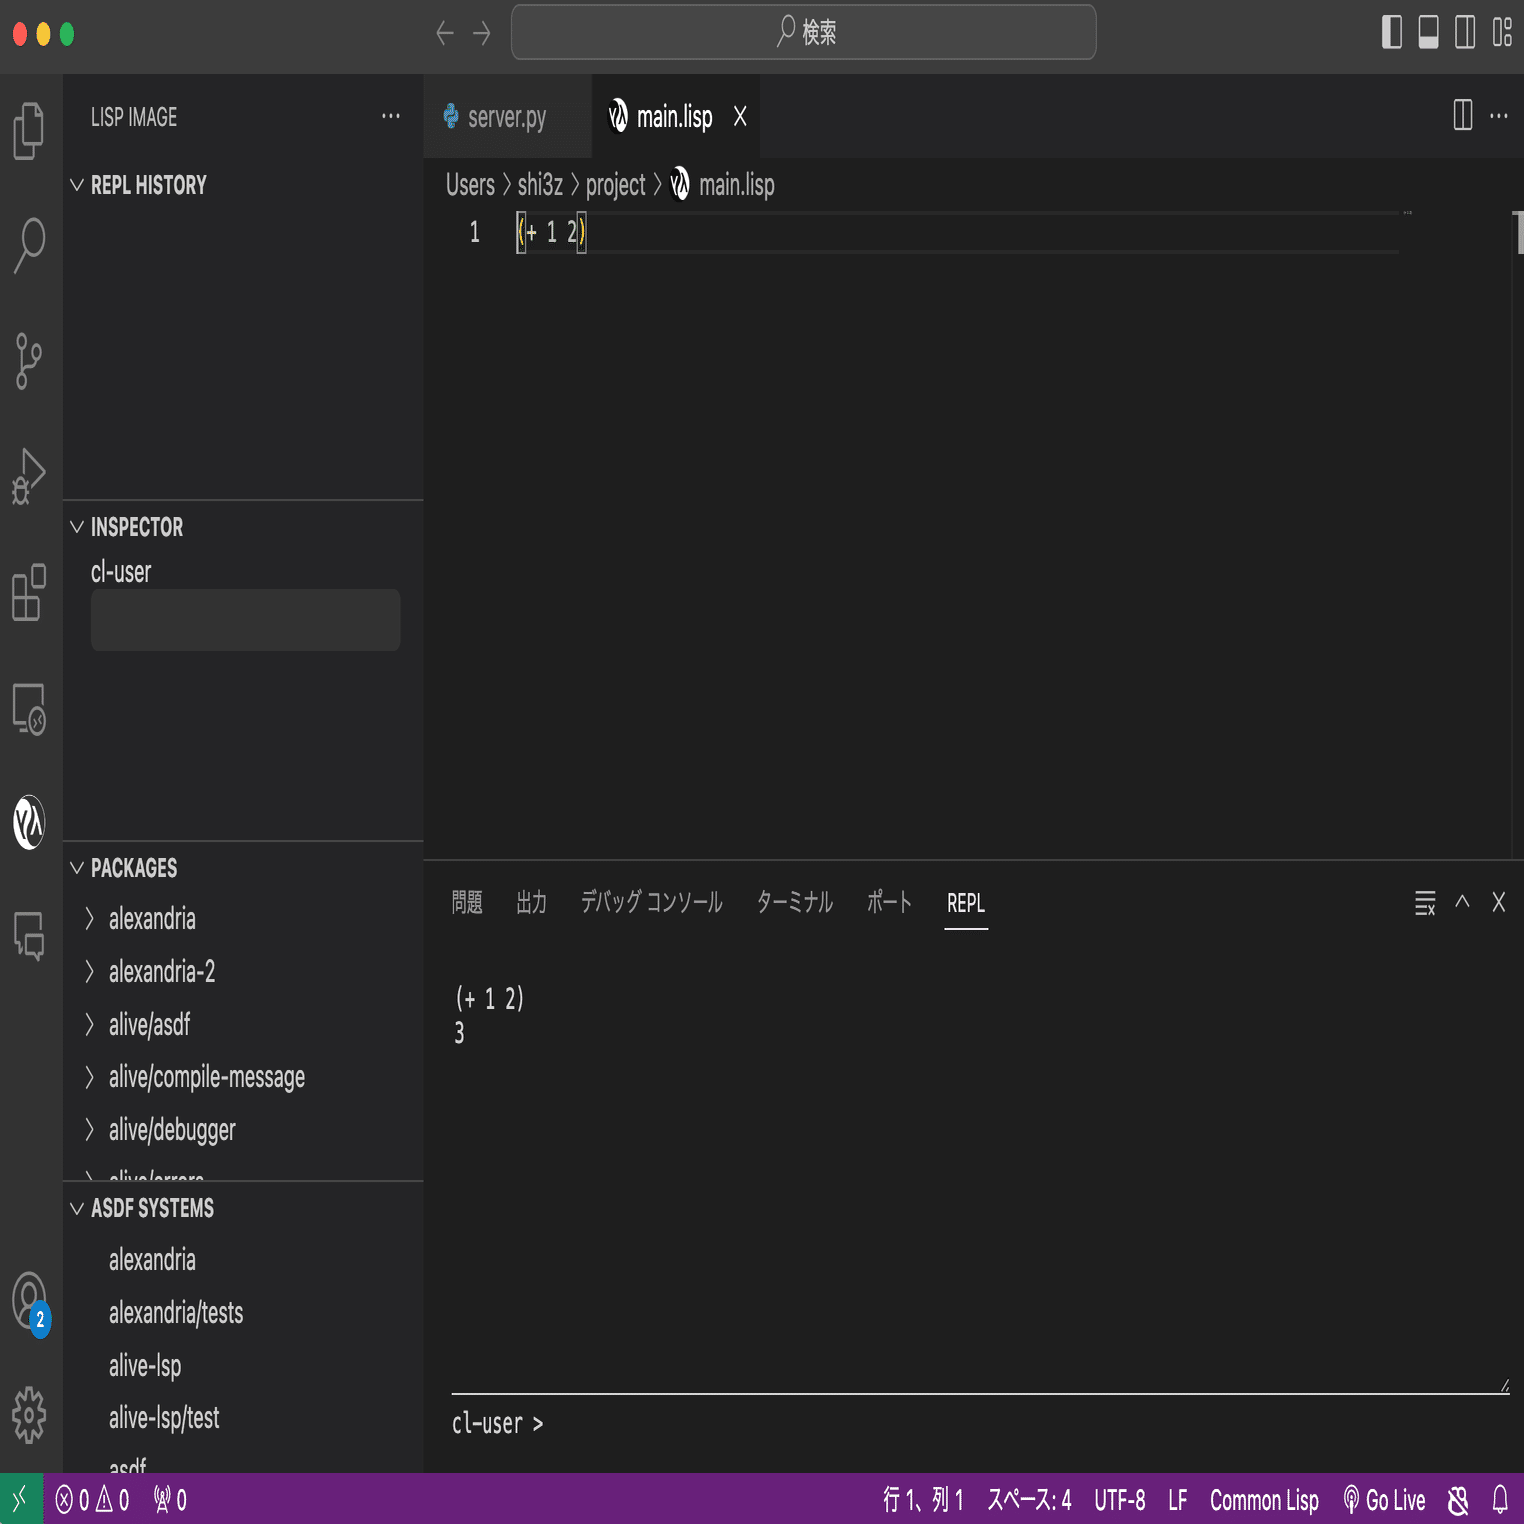Image resolution: width=1524 pixels, height=1524 pixels.
Task: Customize the editor layout
Action: point(1502,32)
